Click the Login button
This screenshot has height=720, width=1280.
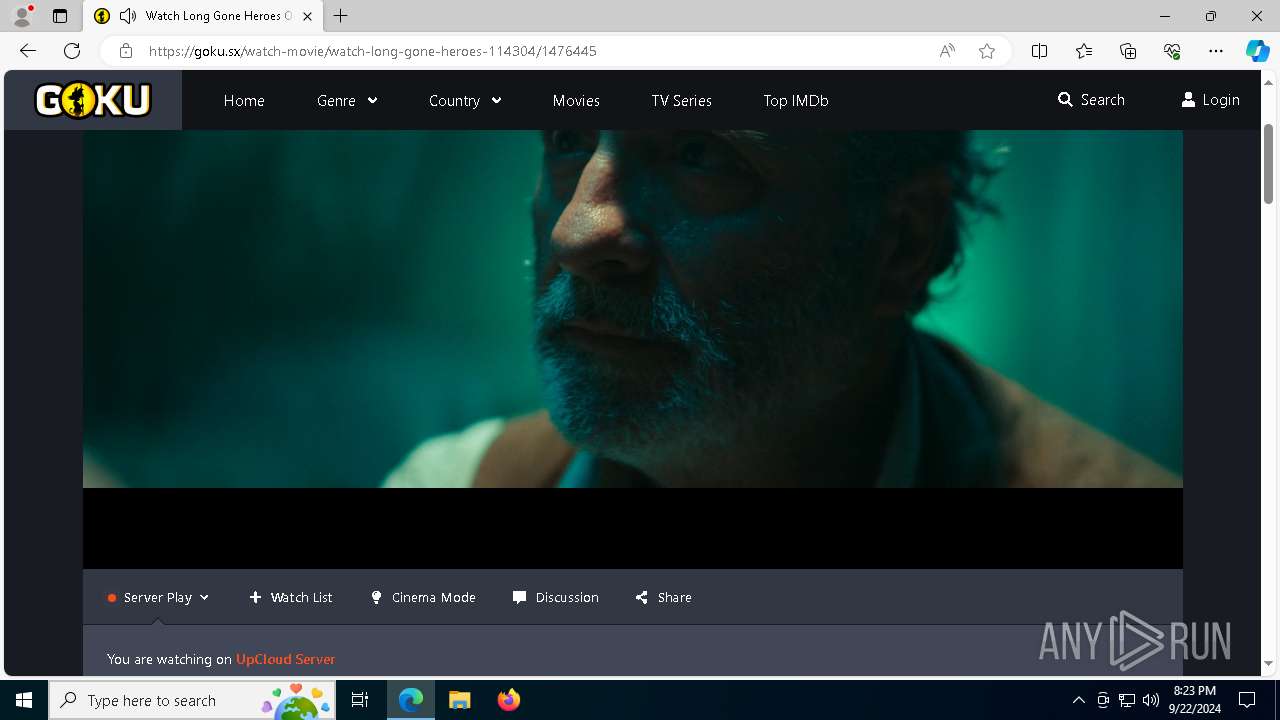click(x=1210, y=100)
